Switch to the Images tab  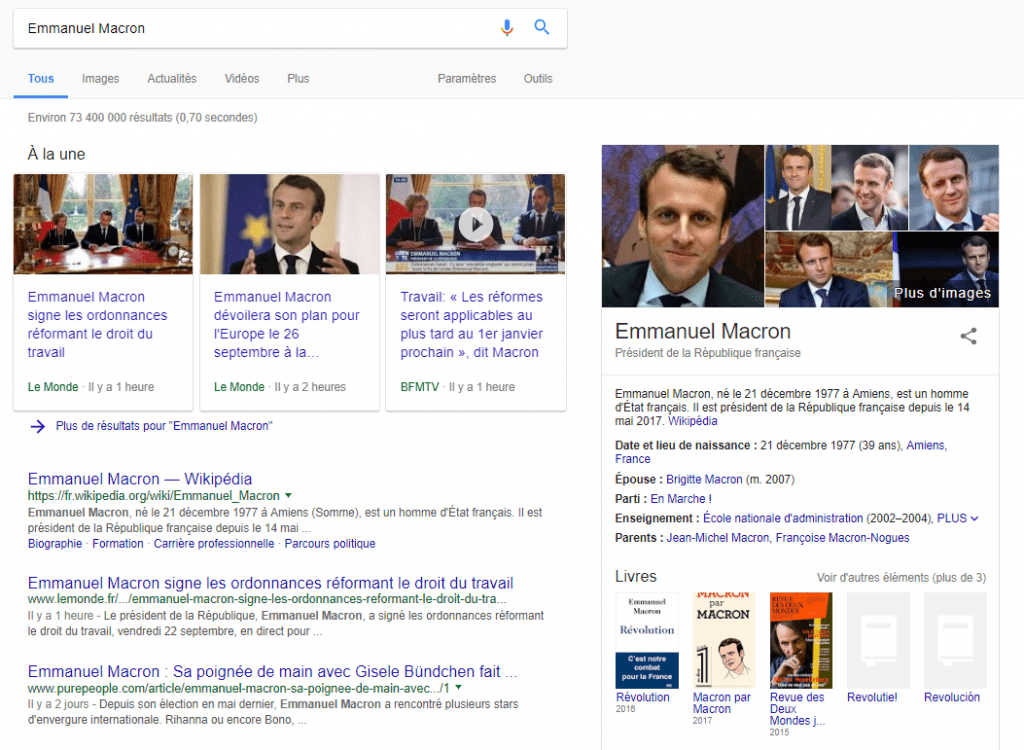[x=101, y=78]
